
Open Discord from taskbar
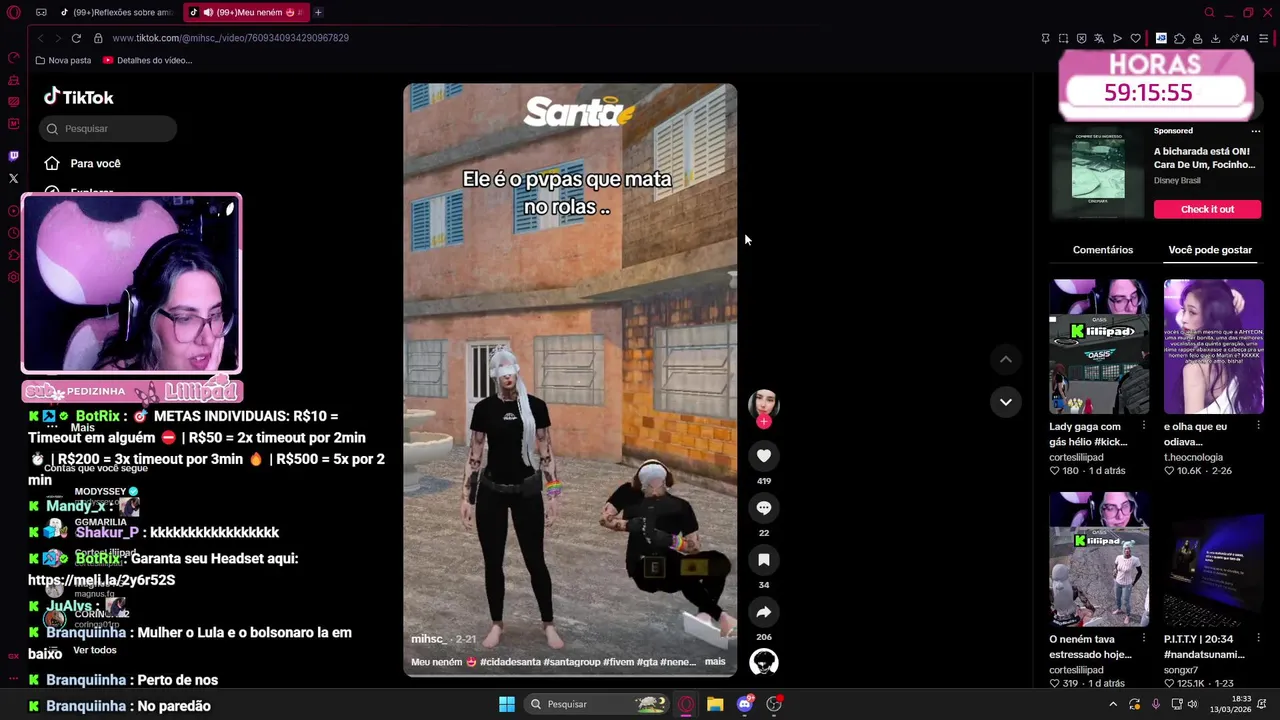click(745, 704)
